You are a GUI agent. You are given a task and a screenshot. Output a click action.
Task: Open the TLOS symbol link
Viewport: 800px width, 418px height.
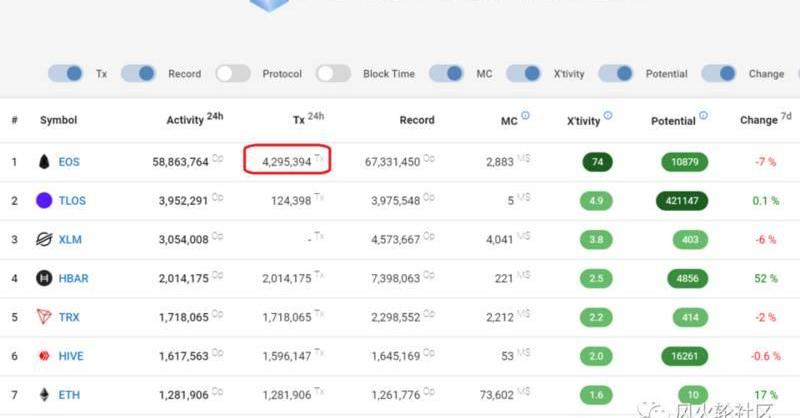click(x=72, y=201)
